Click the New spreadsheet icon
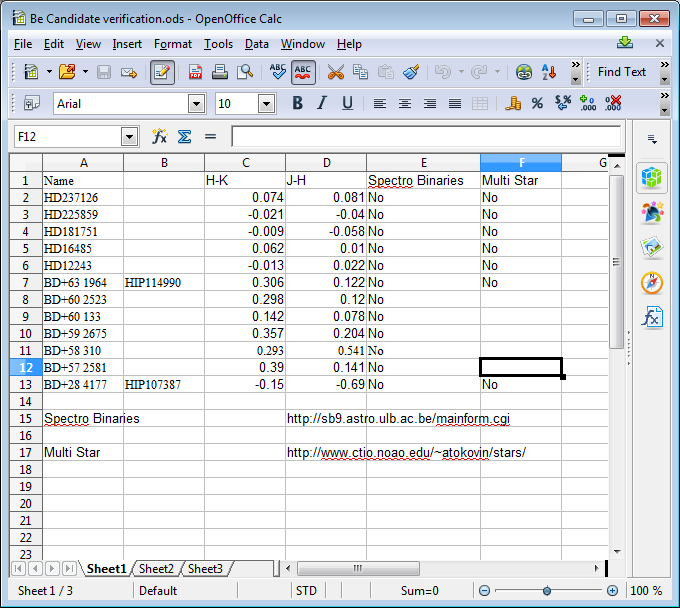Viewport: 680px width, 608px height. [31, 72]
